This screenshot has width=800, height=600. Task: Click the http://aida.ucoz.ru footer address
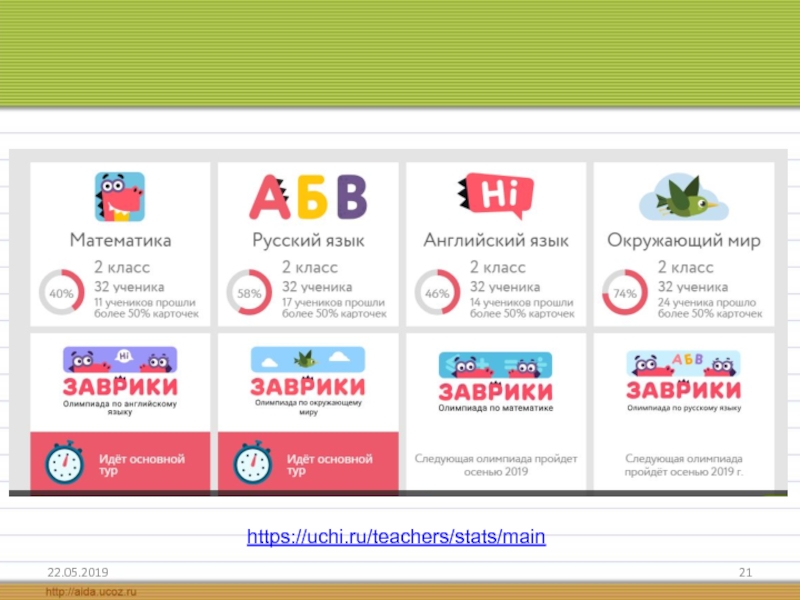pyautogui.click(x=91, y=592)
